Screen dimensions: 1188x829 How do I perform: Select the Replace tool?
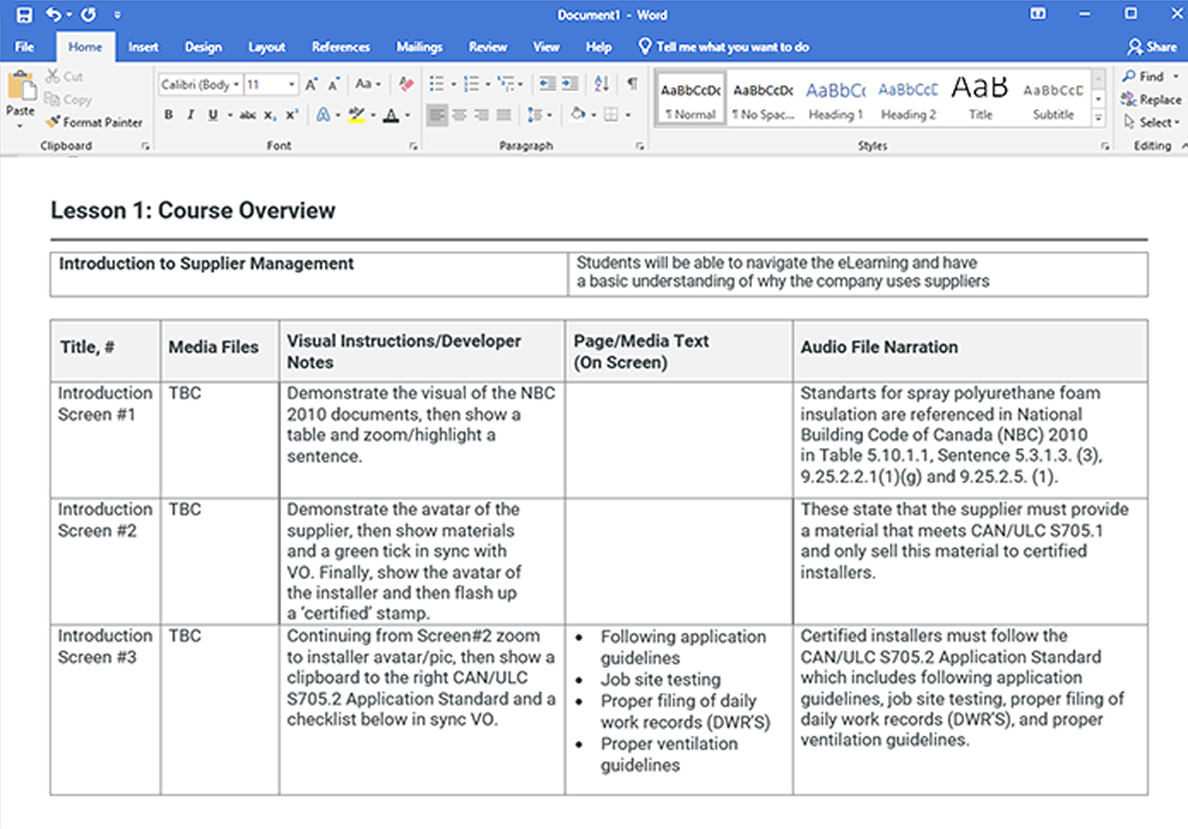(x=1151, y=99)
